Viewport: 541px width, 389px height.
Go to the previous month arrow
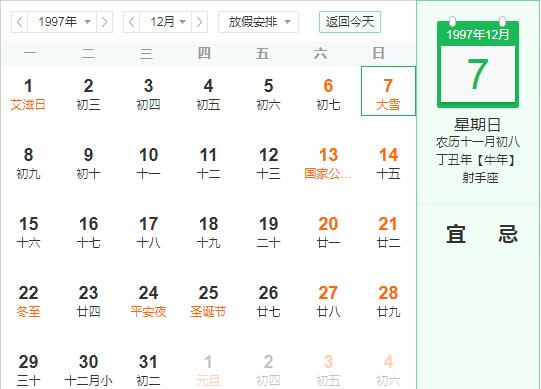pyautogui.click(x=131, y=22)
